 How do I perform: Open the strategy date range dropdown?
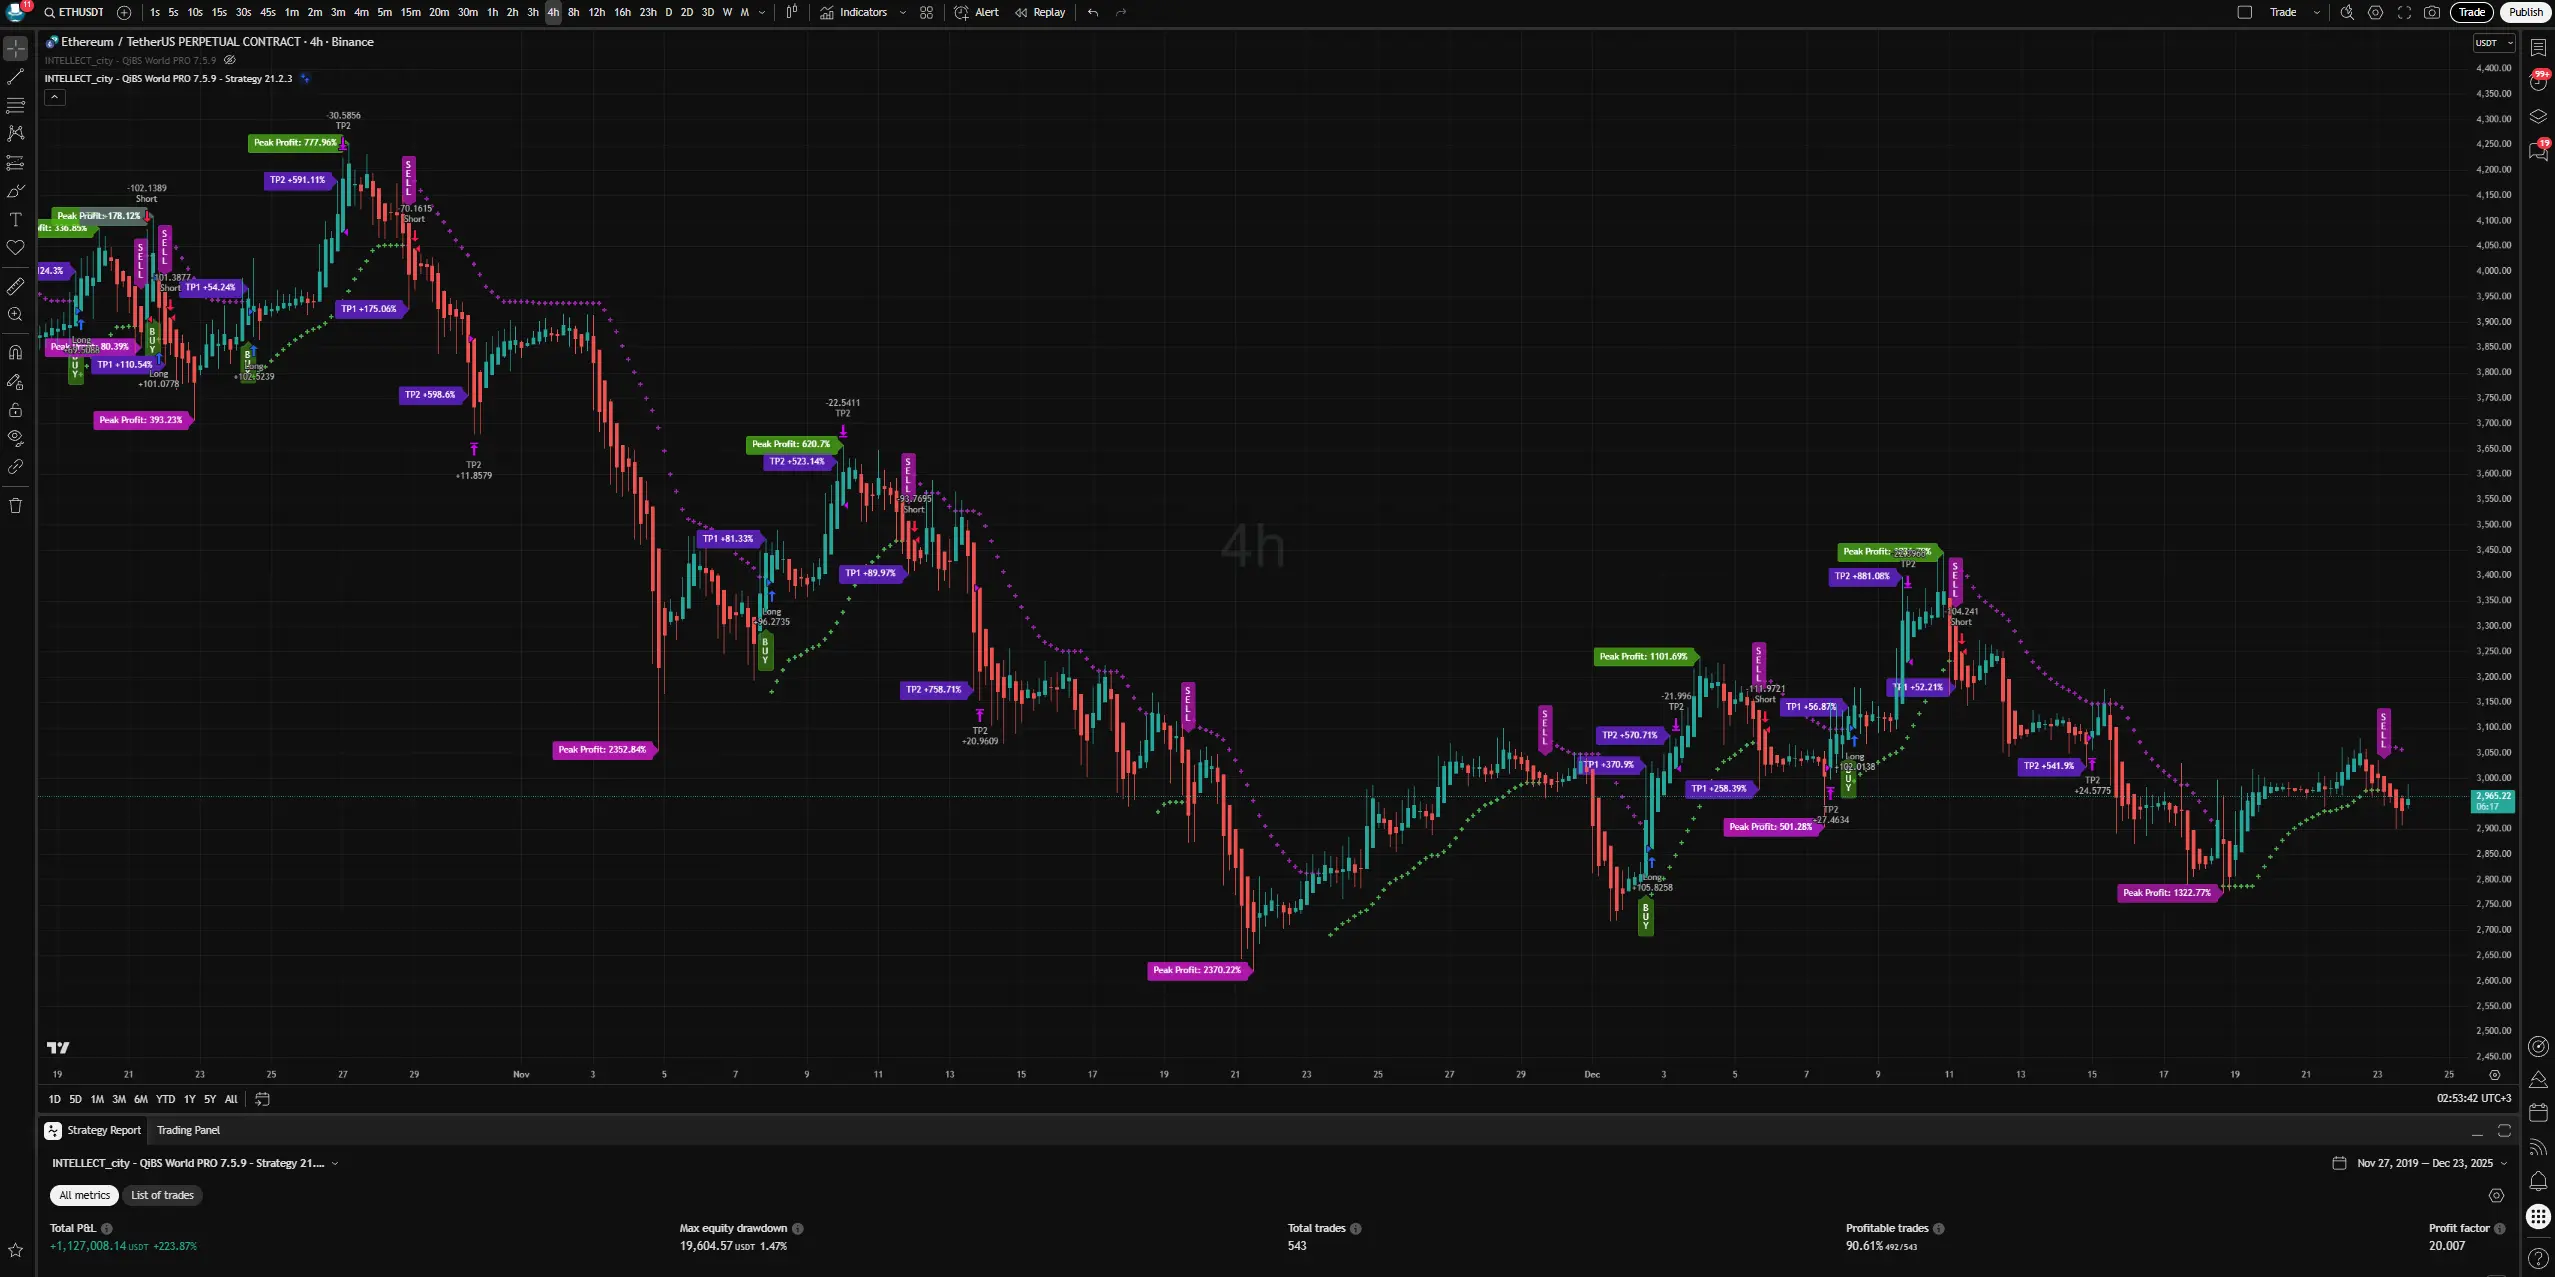pos(2424,1163)
